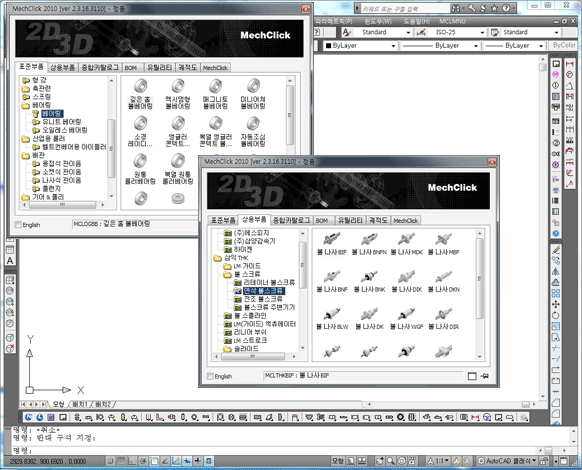This screenshot has width=582, height=470.
Task: Select the Multiline Text 'A' tool on the left
Action: click(10, 261)
